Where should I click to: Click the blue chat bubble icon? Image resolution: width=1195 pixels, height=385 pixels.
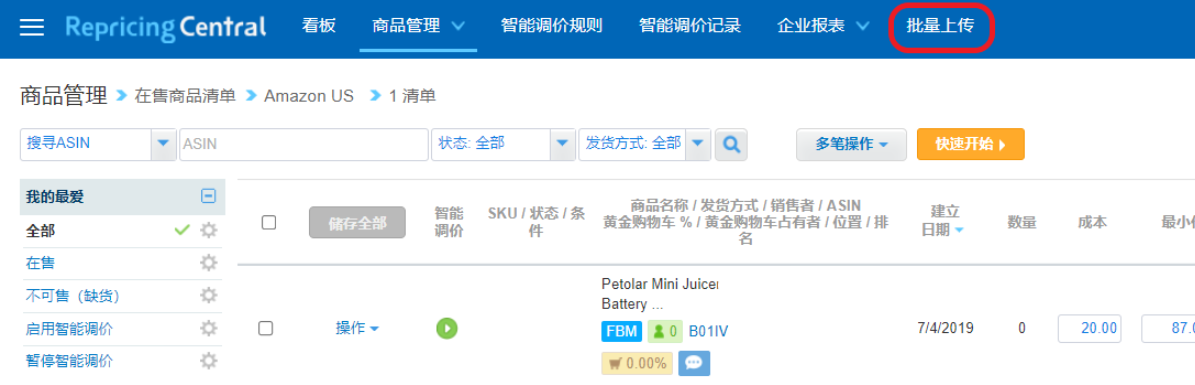tap(694, 364)
